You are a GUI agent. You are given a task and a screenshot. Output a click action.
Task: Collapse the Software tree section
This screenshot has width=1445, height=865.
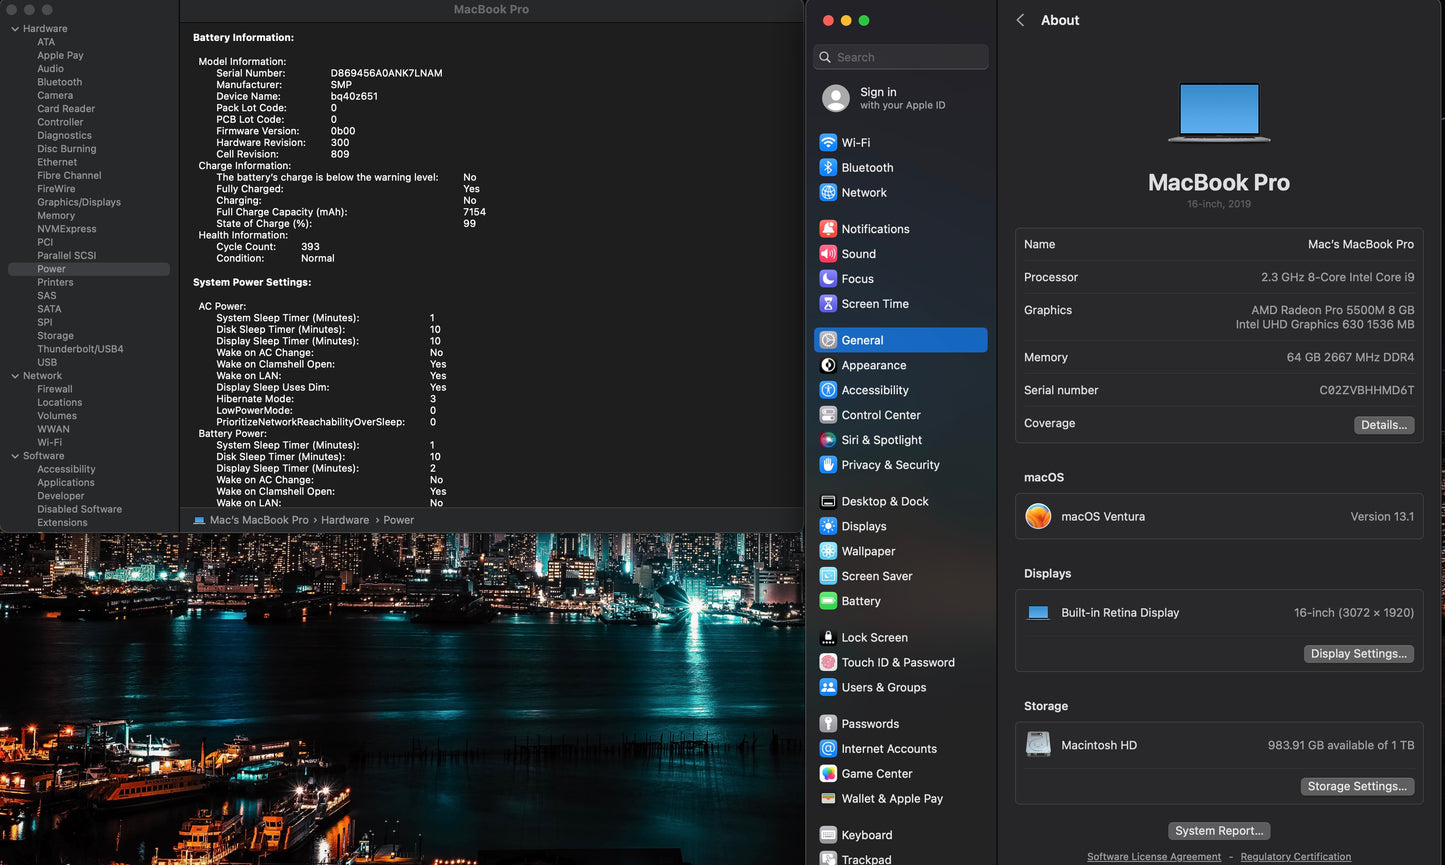pyautogui.click(x=15, y=456)
